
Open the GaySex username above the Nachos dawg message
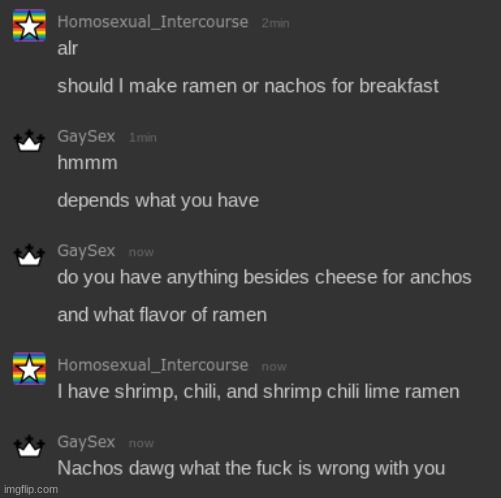coord(86,442)
